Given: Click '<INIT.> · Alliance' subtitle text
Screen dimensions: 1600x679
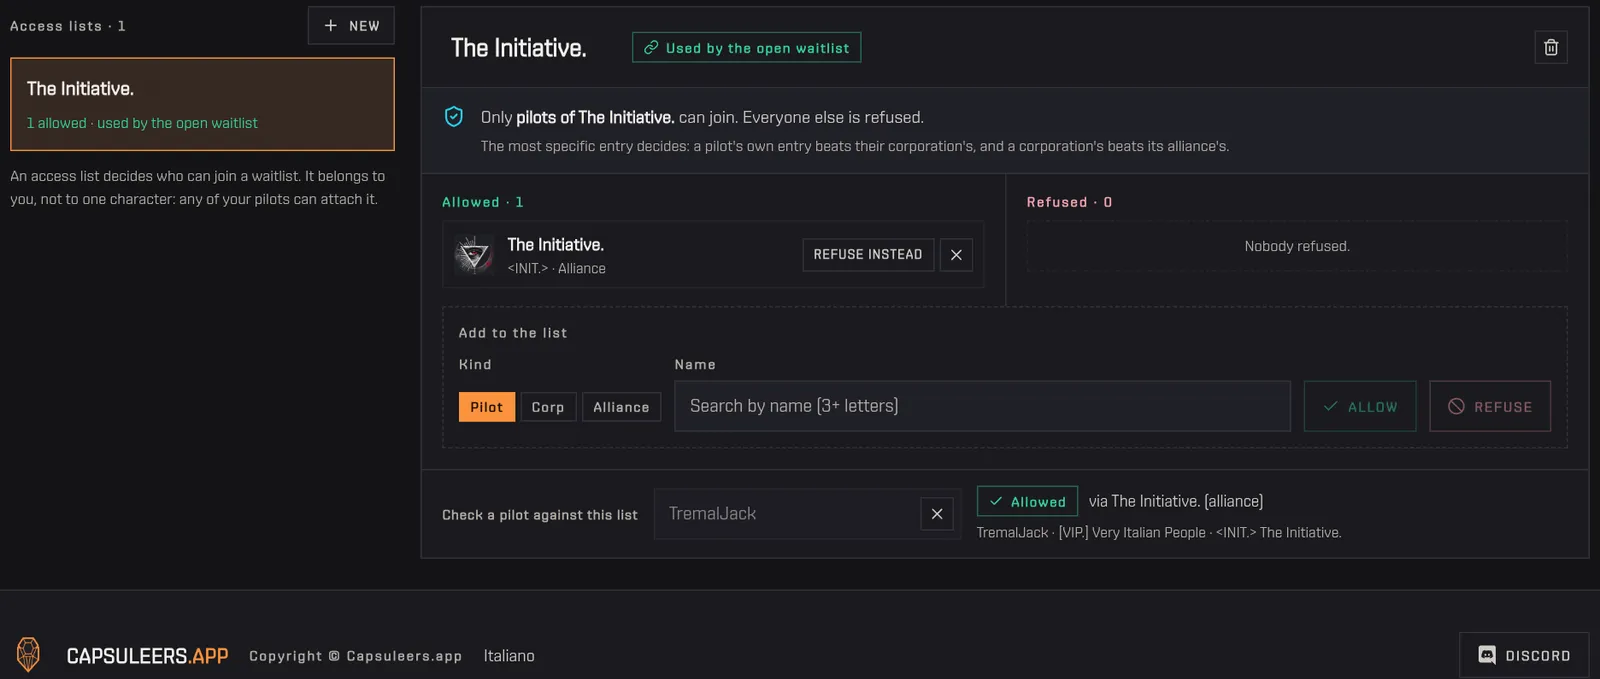Looking at the screenshot, I should click(556, 268).
